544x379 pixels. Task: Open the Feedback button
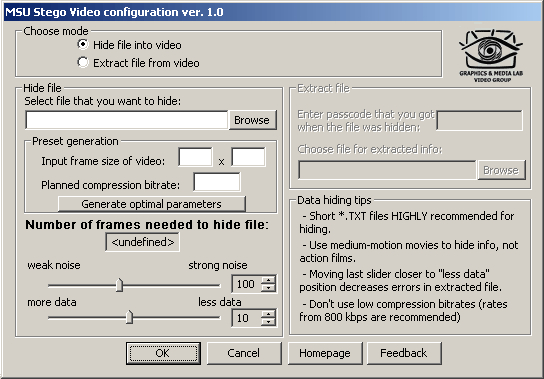(x=404, y=353)
